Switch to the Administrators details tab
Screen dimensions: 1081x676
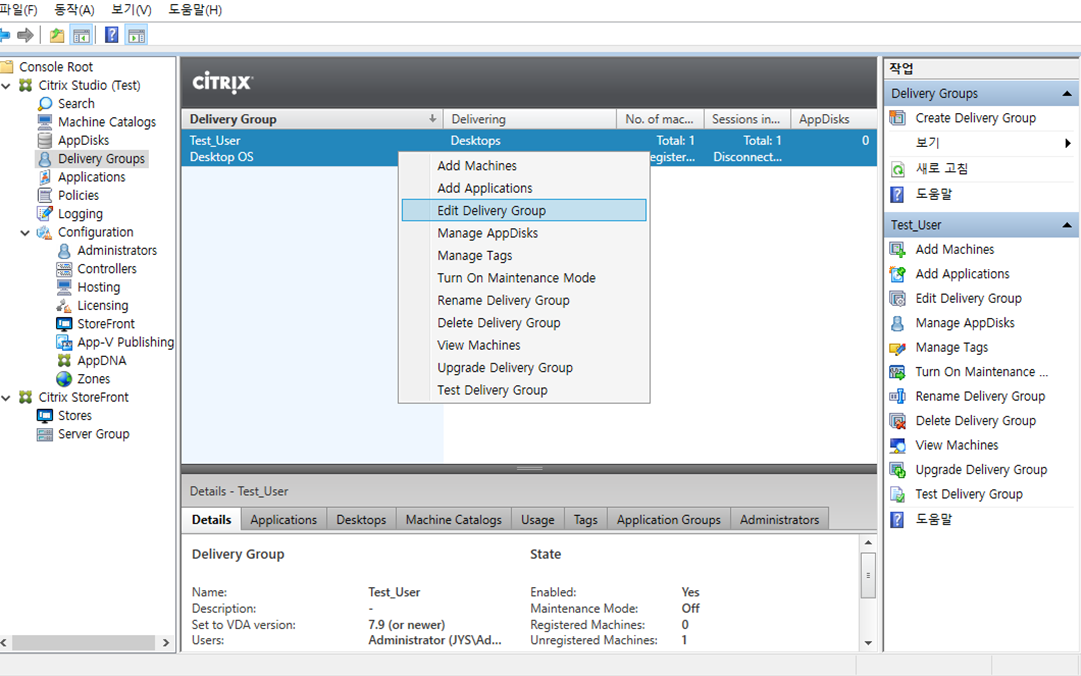(780, 520)
